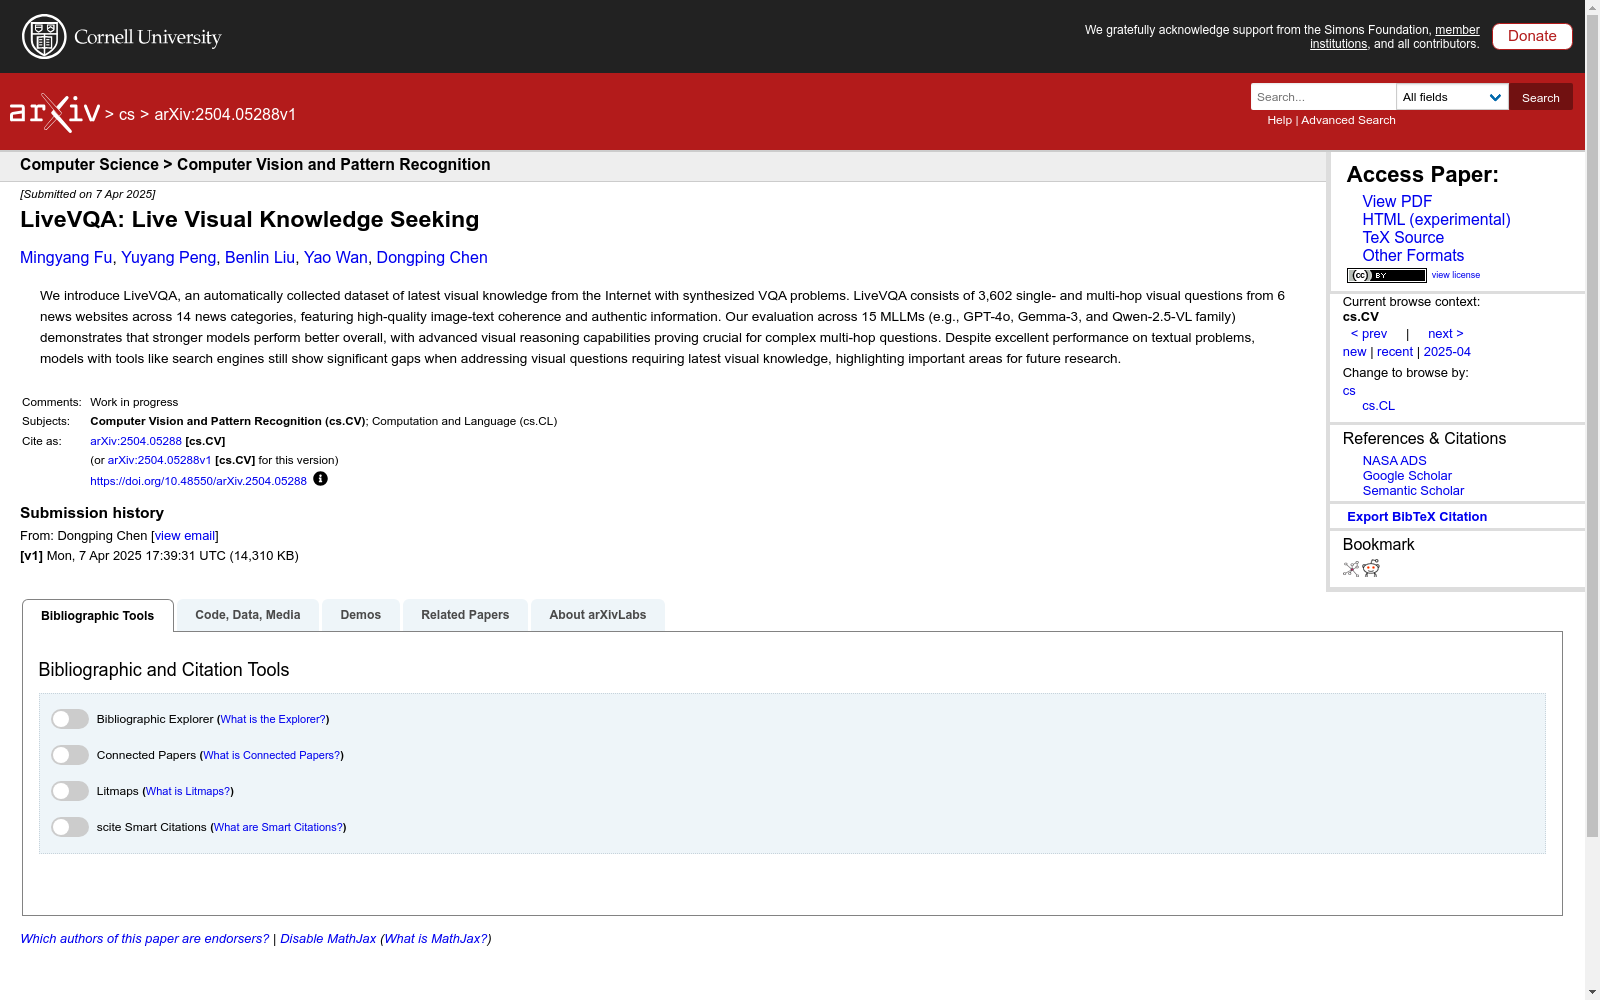The height and width of the screenshot is (1000, 1600).
Task: Open the new listings link
Action: [x=1354, y=352]
